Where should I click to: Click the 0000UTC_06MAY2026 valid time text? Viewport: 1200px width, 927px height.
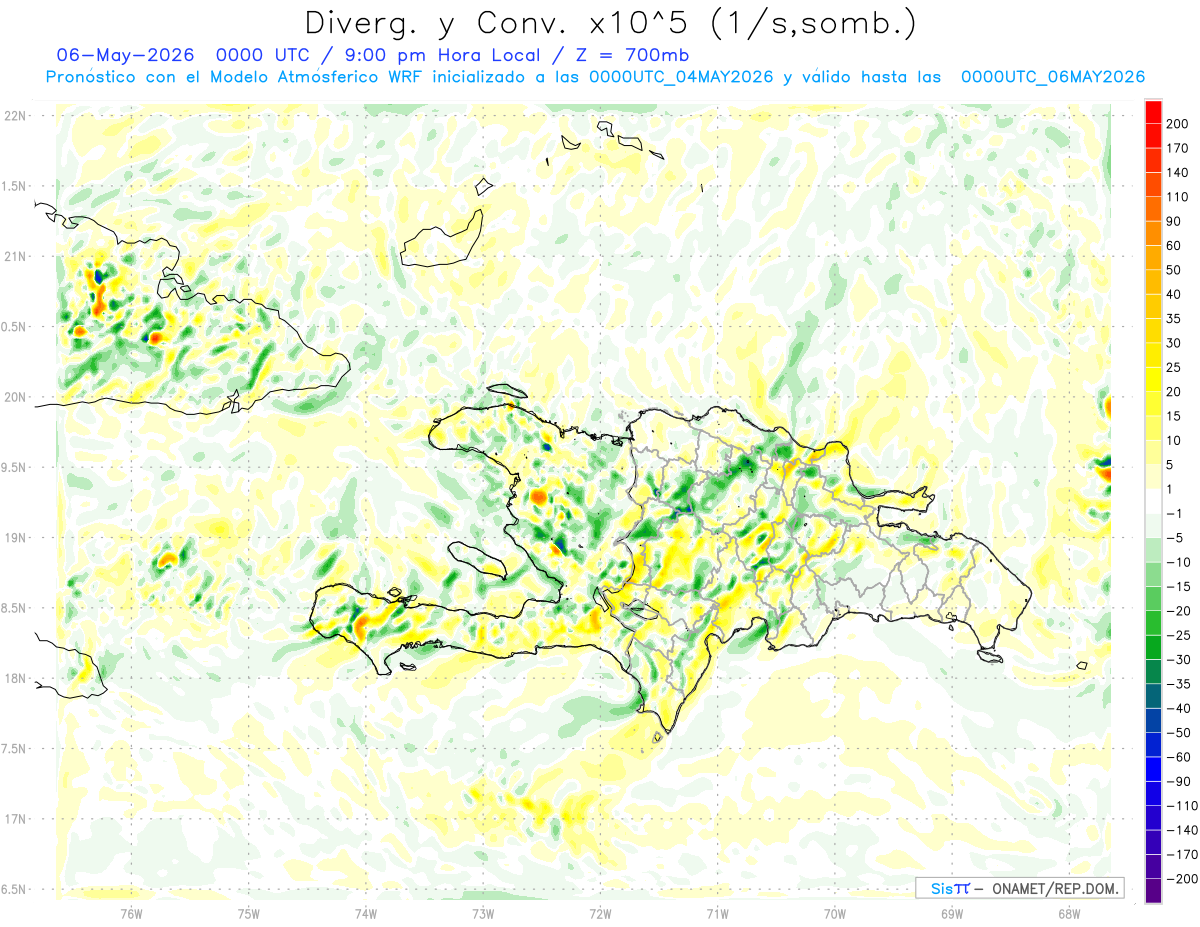point(1053,77)
